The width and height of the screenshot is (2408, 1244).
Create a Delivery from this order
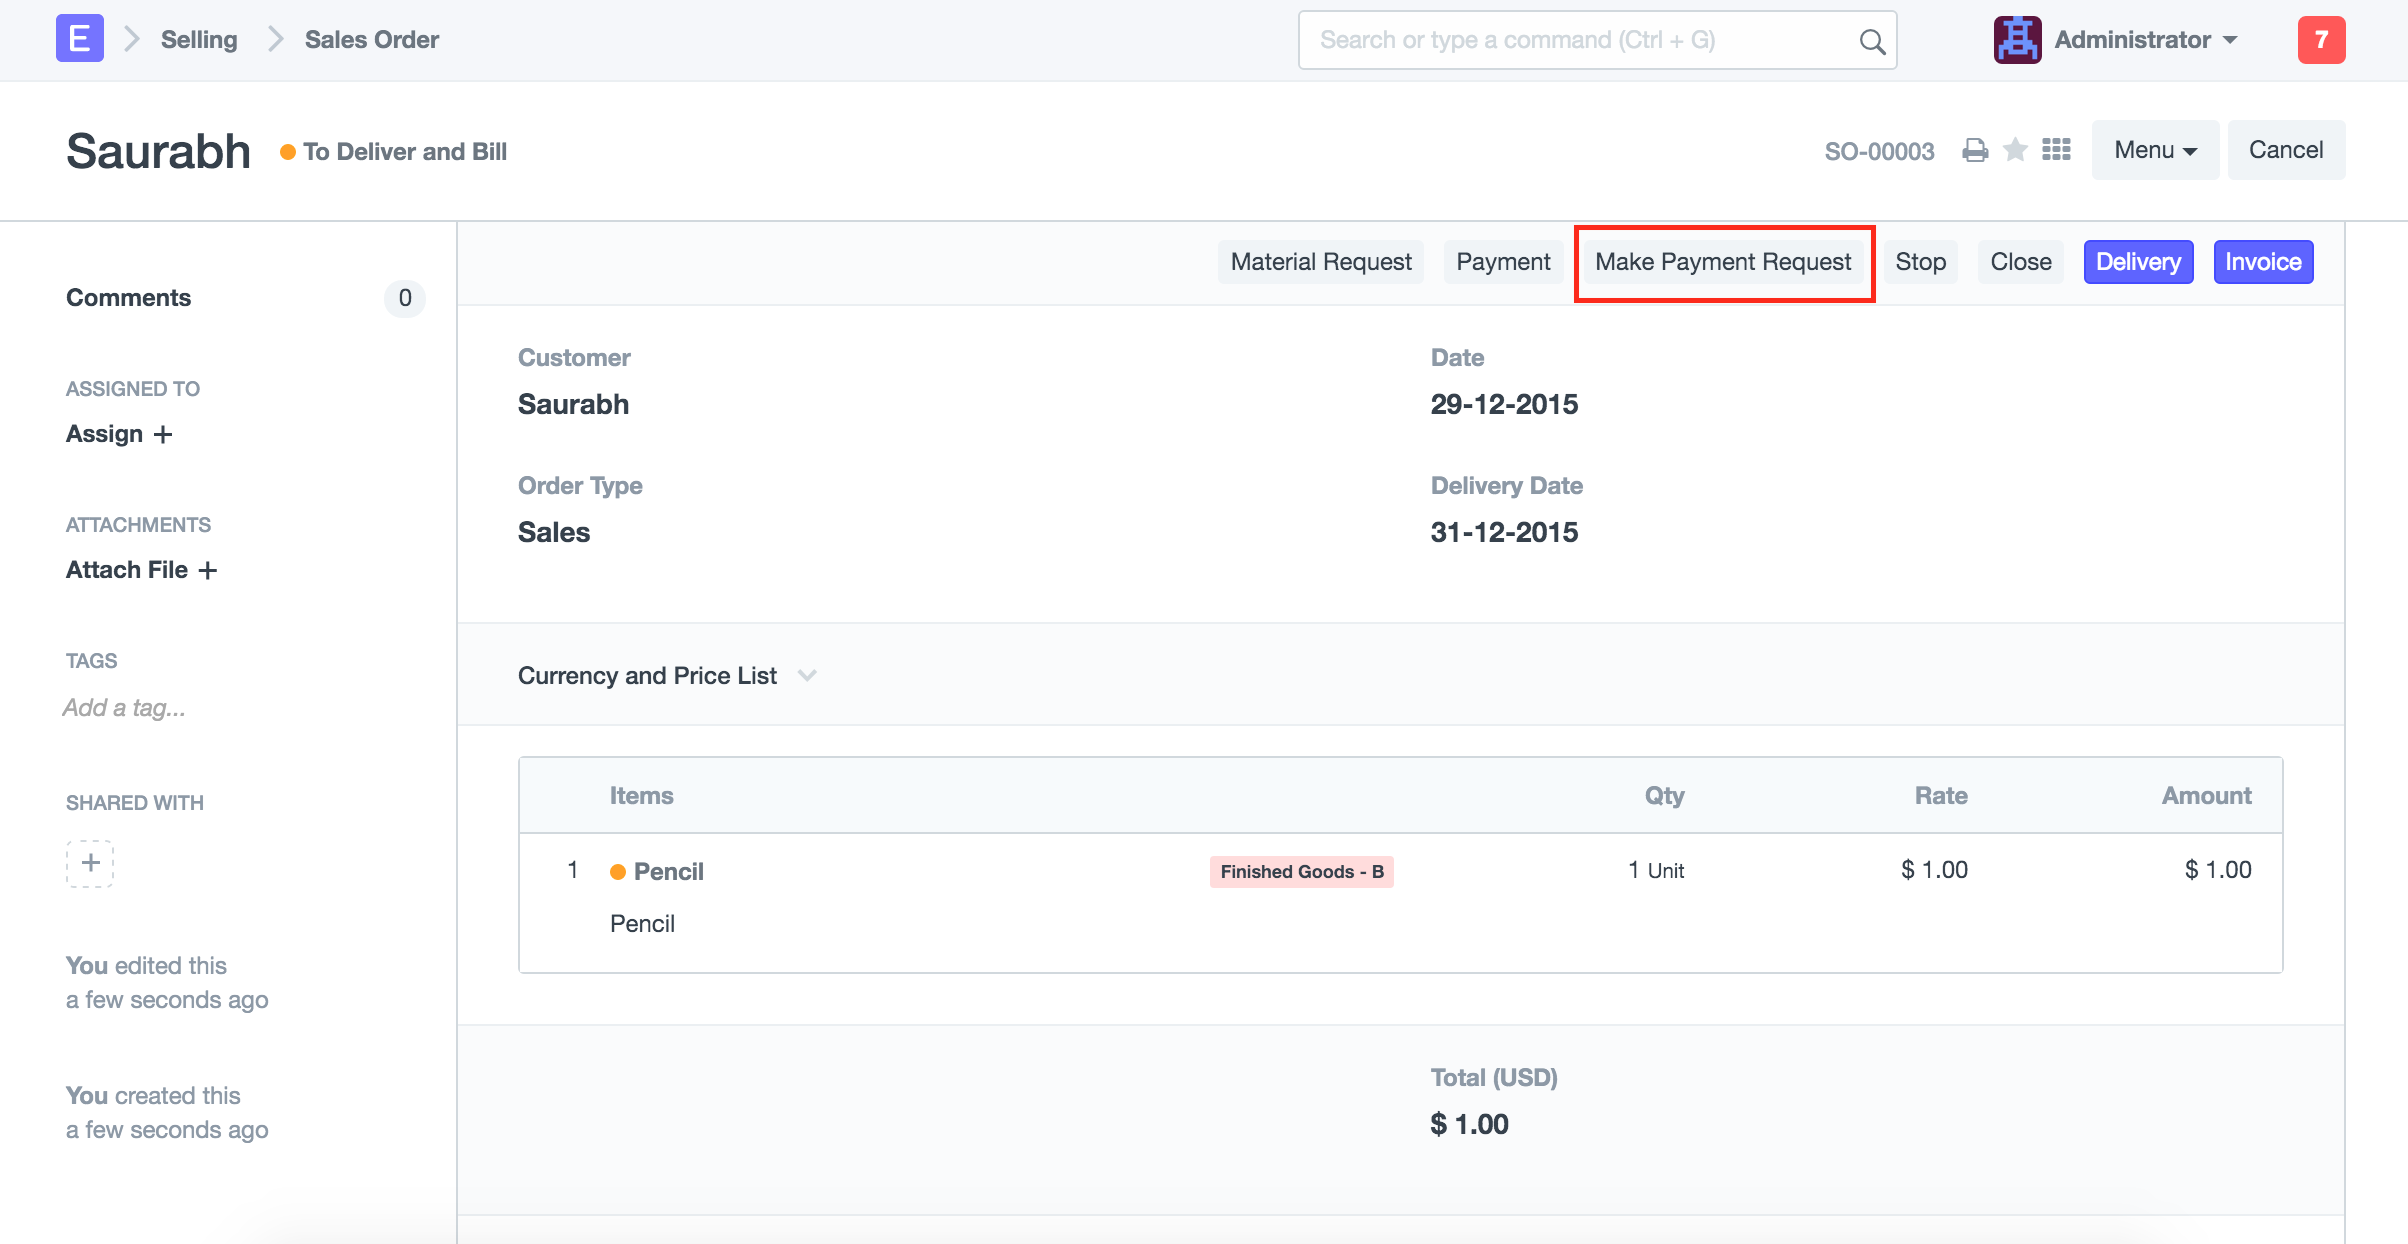coord(2138,262)
